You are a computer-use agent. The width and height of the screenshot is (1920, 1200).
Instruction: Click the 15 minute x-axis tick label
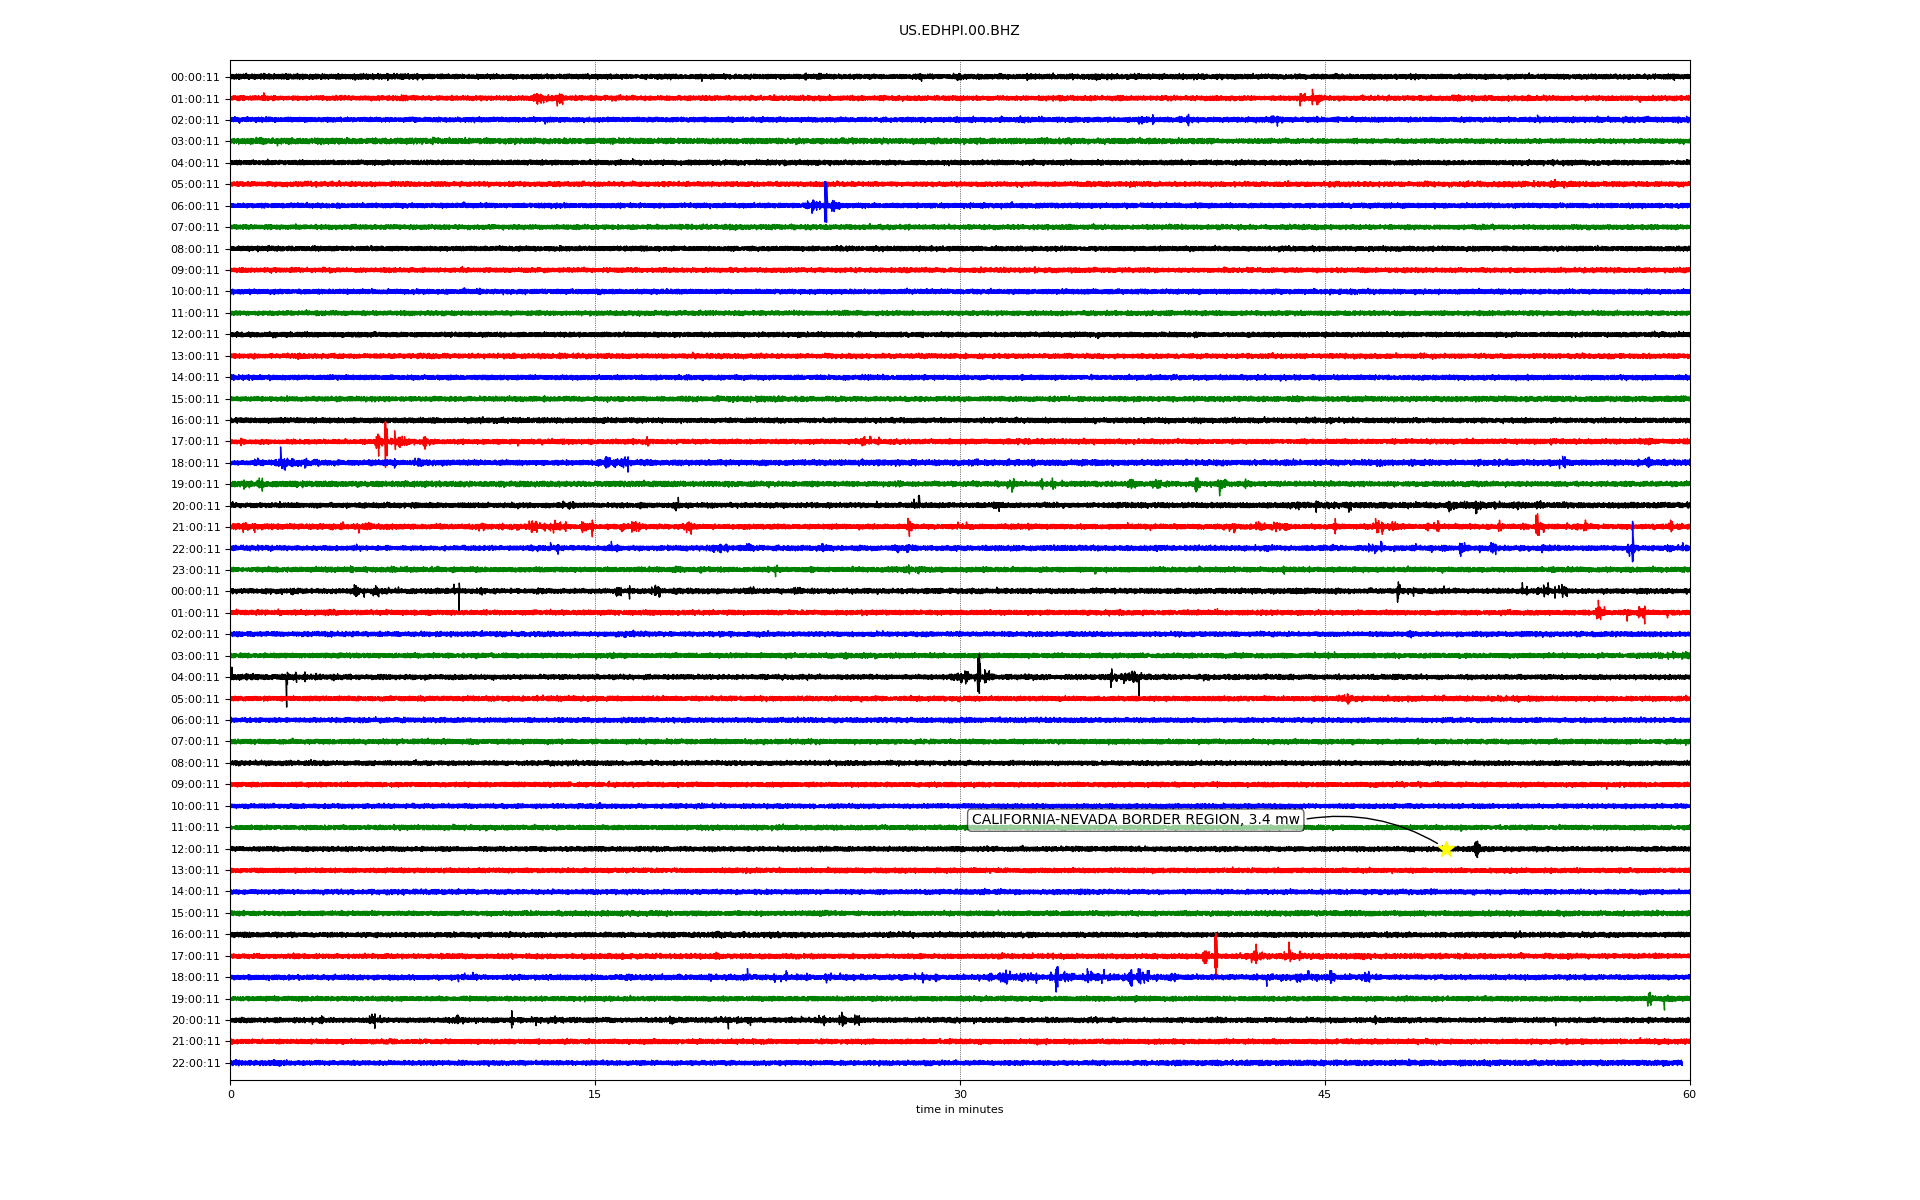point(595,1094)
